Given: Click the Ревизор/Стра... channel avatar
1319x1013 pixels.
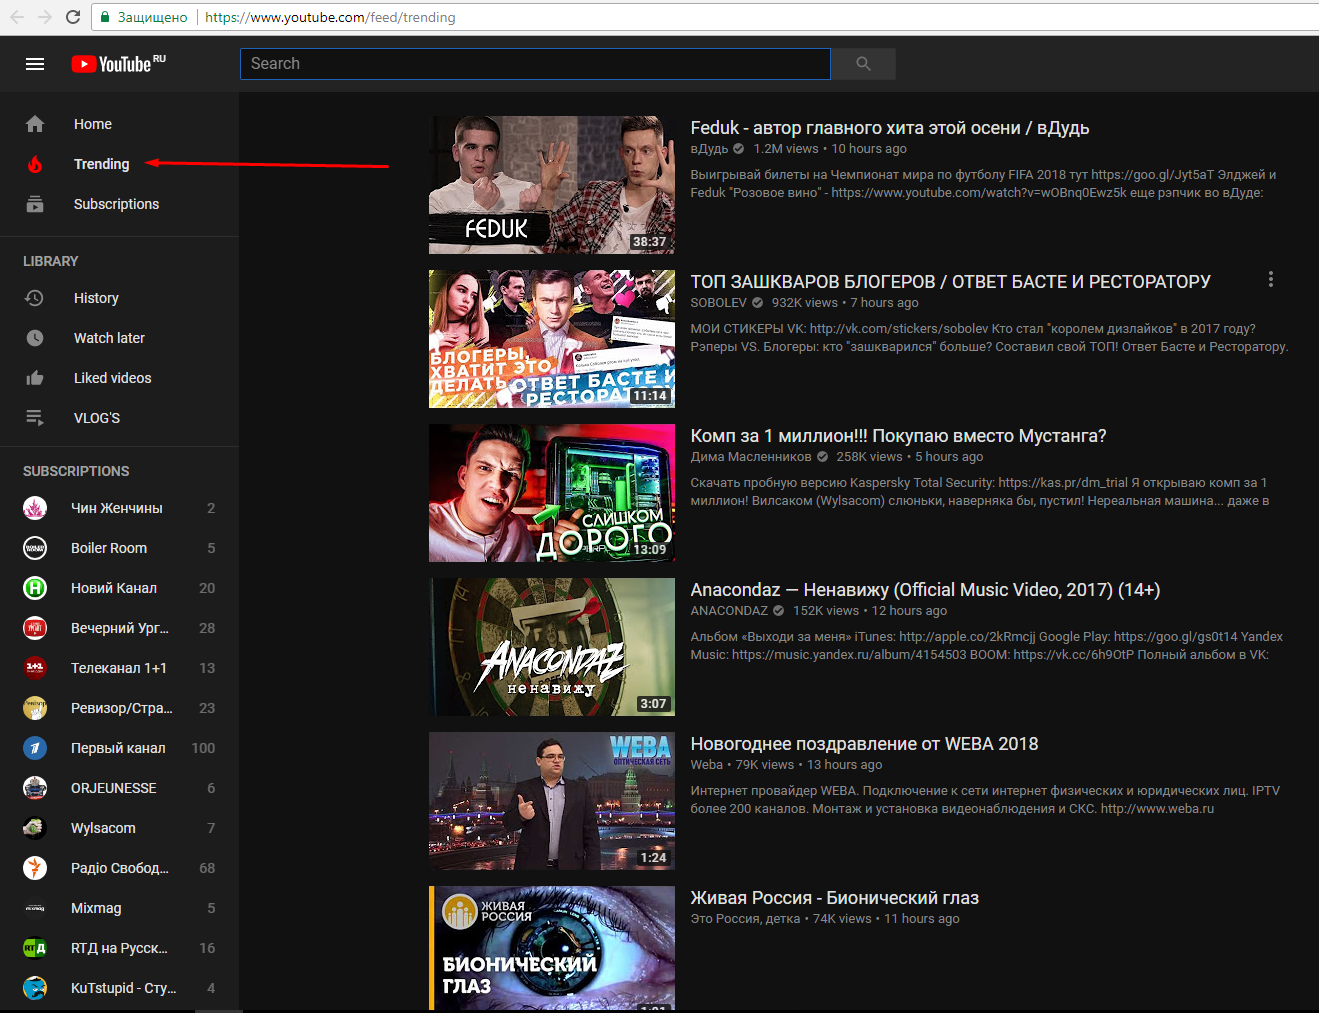Looking at the screenshot, I should pyautogui.click(x=35, y=708).
